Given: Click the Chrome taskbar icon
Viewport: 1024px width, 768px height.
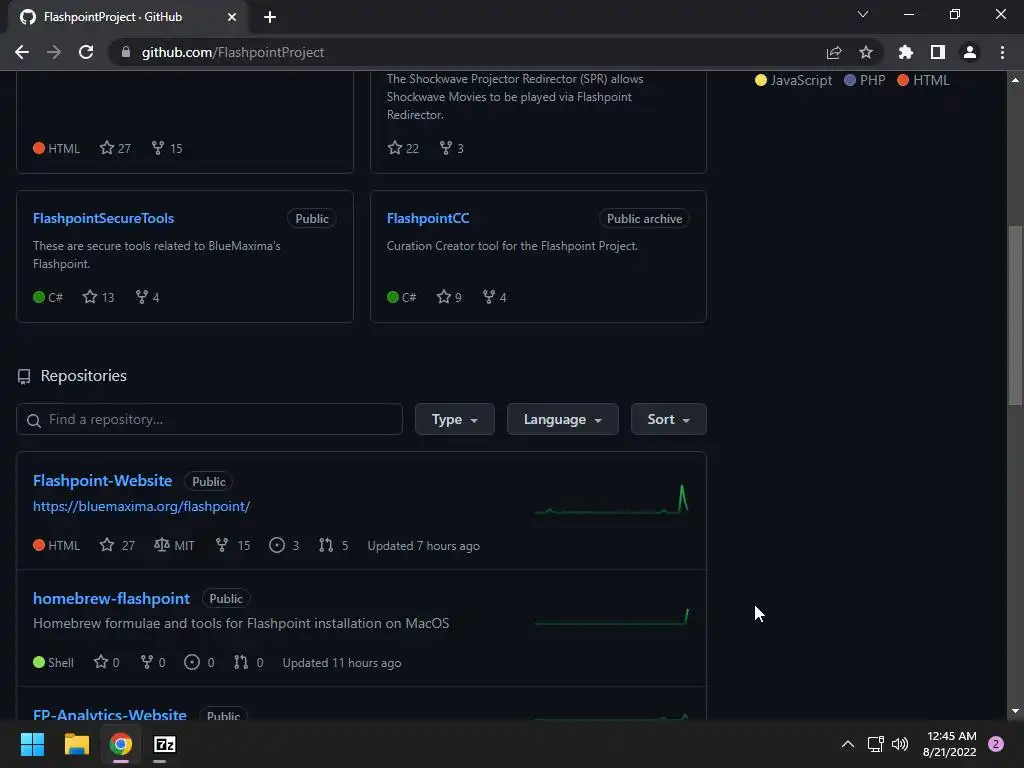Looking at the screenshot, I should (x=121, y=744).
